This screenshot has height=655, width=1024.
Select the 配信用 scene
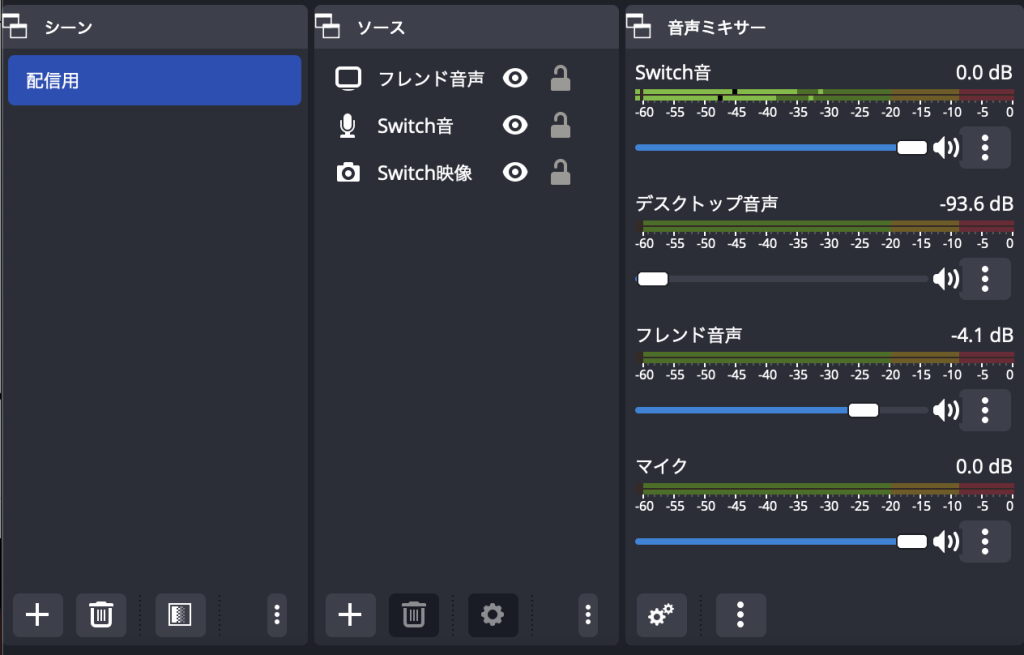click(x=154, y=80)
